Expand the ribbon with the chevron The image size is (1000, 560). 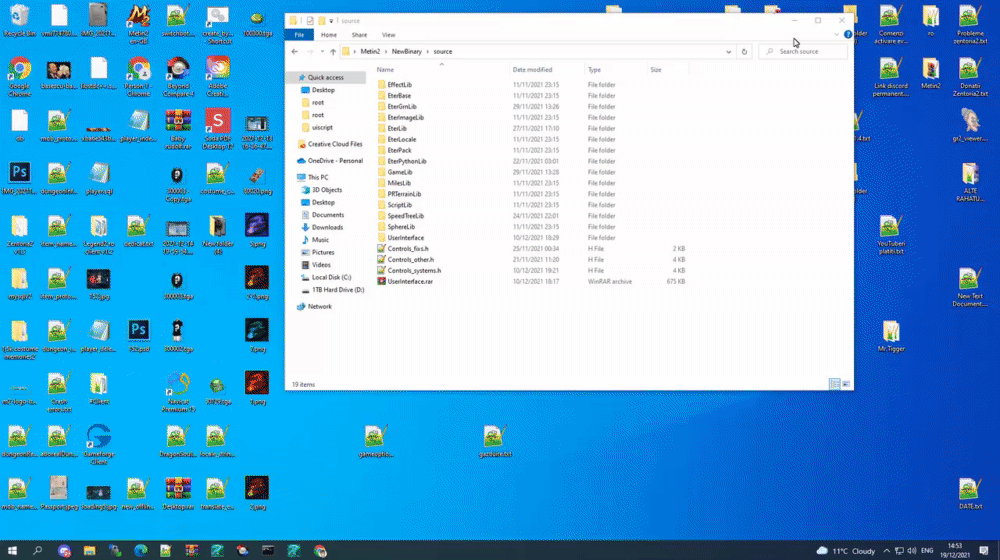click(837, 34)
